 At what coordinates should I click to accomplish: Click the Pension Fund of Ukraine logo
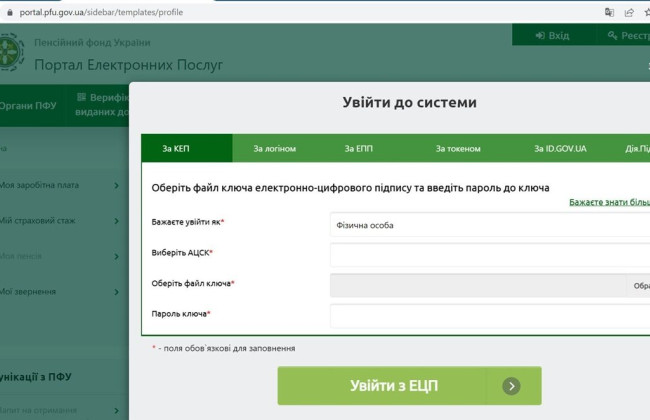pyautogui.click(x=12, y=52)
